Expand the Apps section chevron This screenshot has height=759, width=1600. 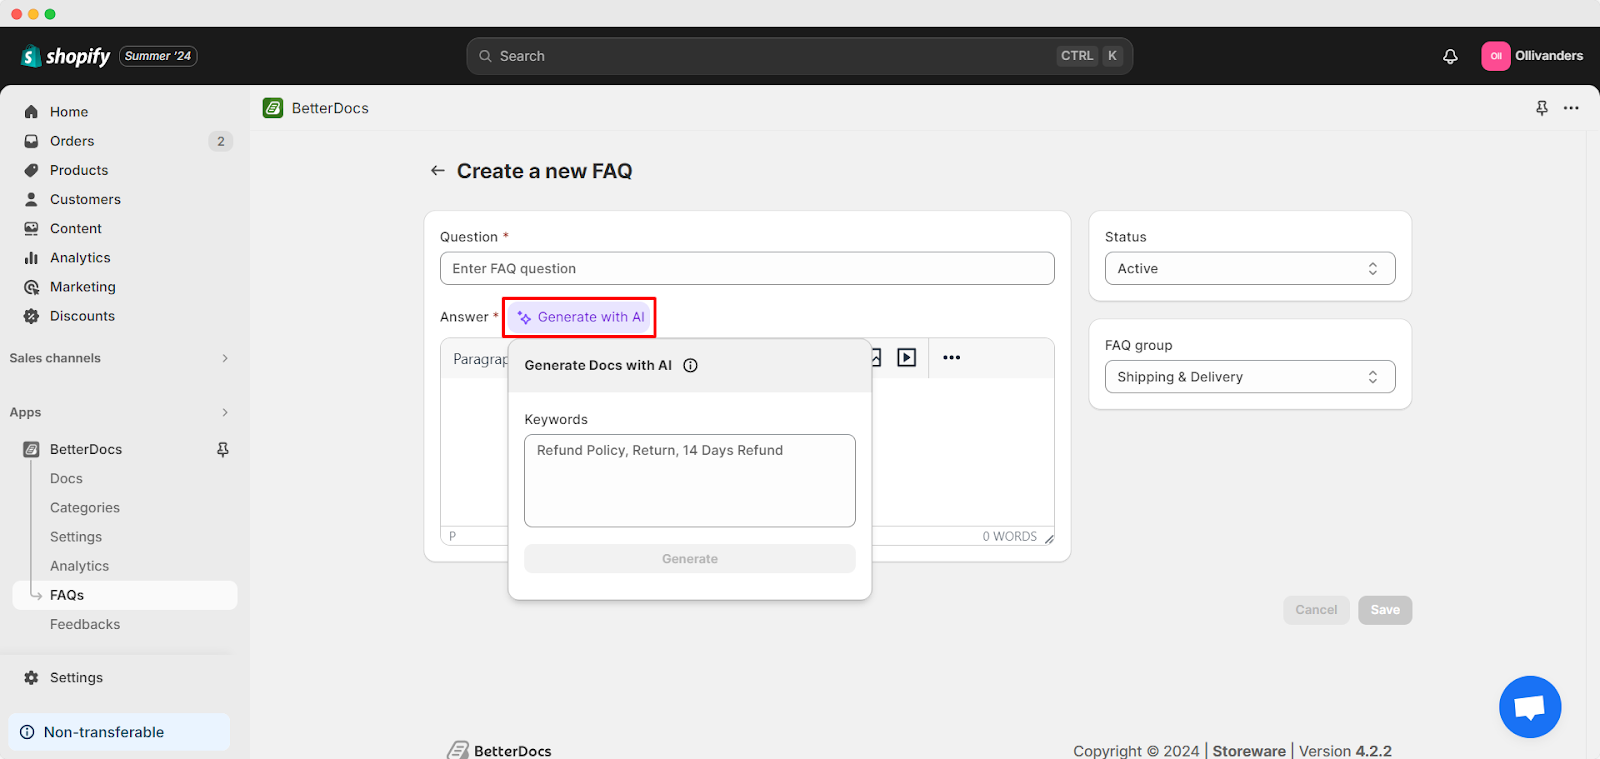coord(225,412)
